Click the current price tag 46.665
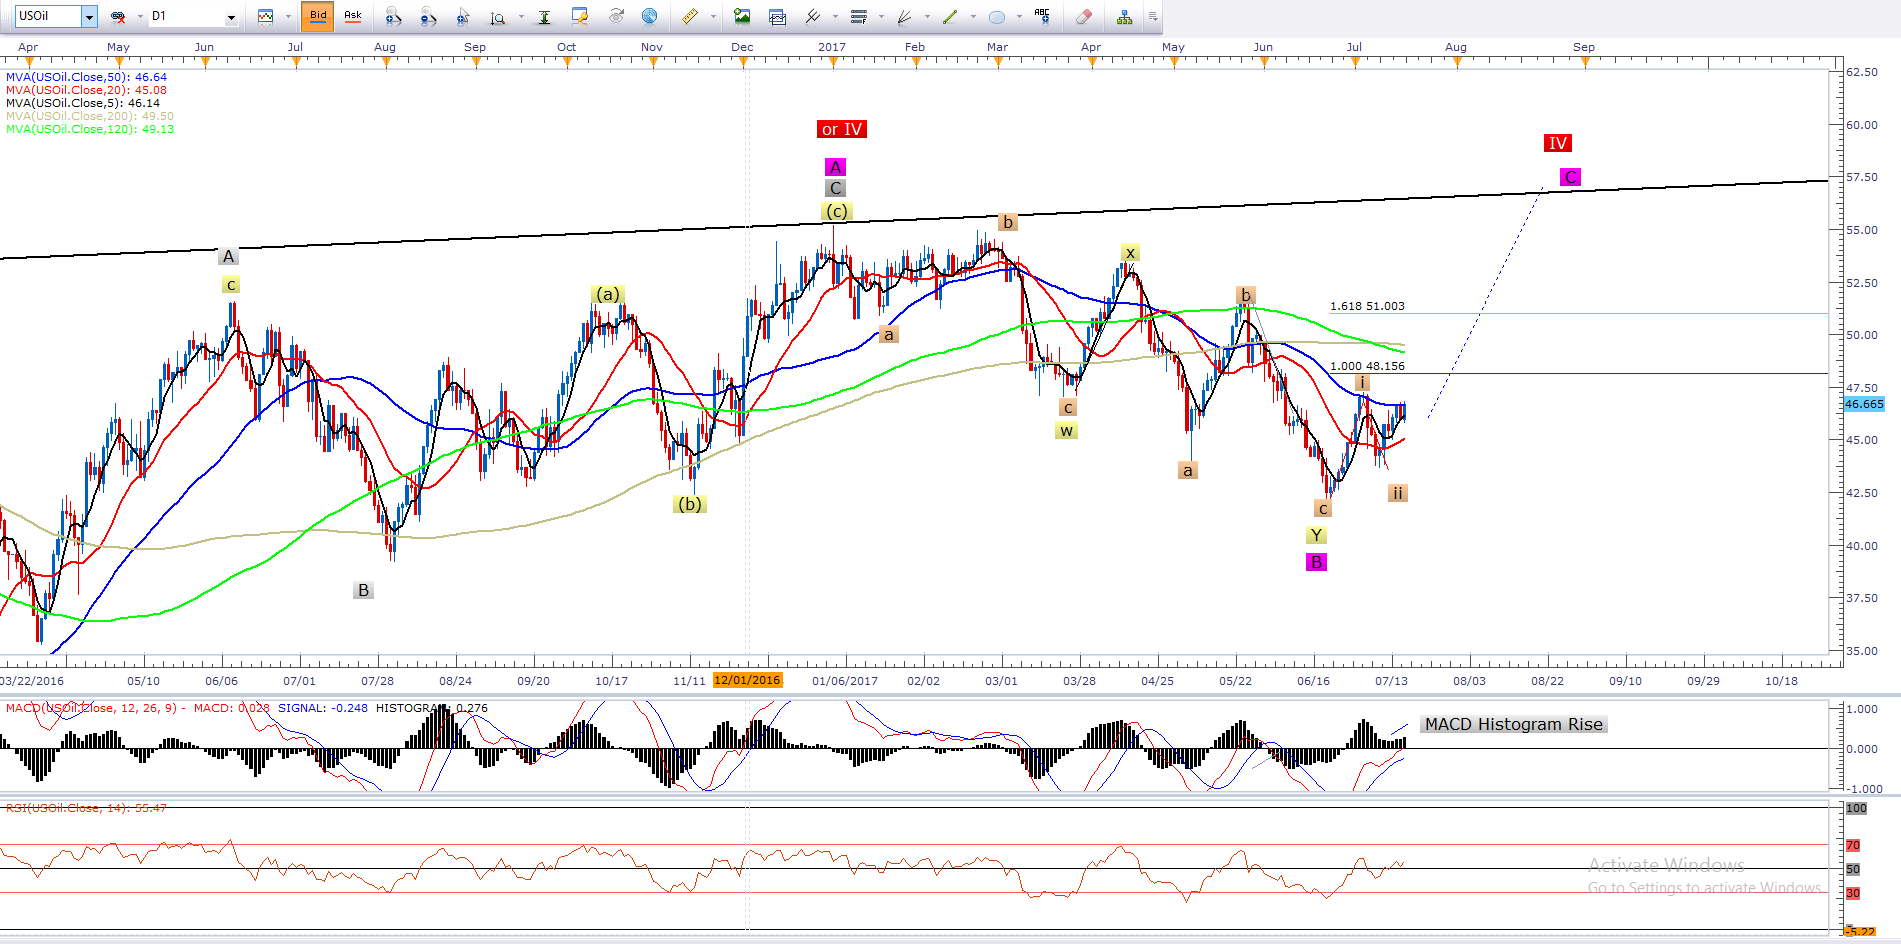Viewport: 1901px width, 944px height. tap(1863, 404)
